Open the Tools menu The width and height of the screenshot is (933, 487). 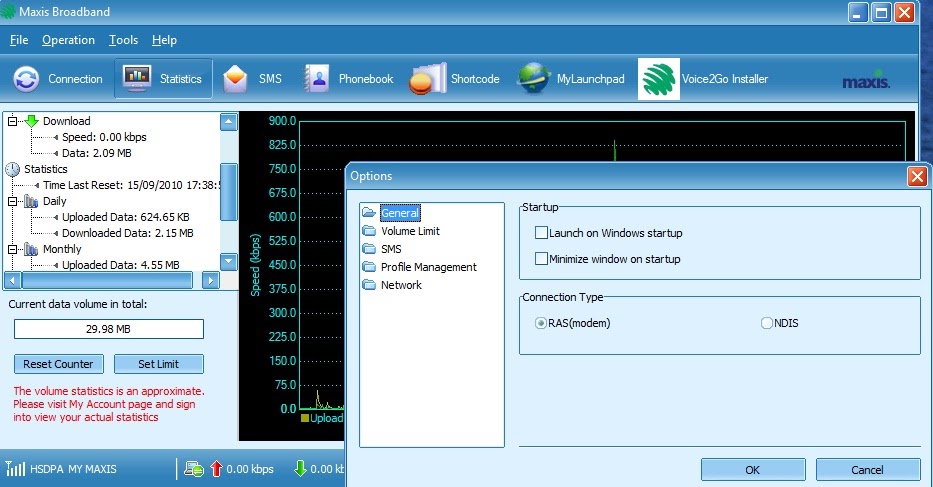[123, 40]
